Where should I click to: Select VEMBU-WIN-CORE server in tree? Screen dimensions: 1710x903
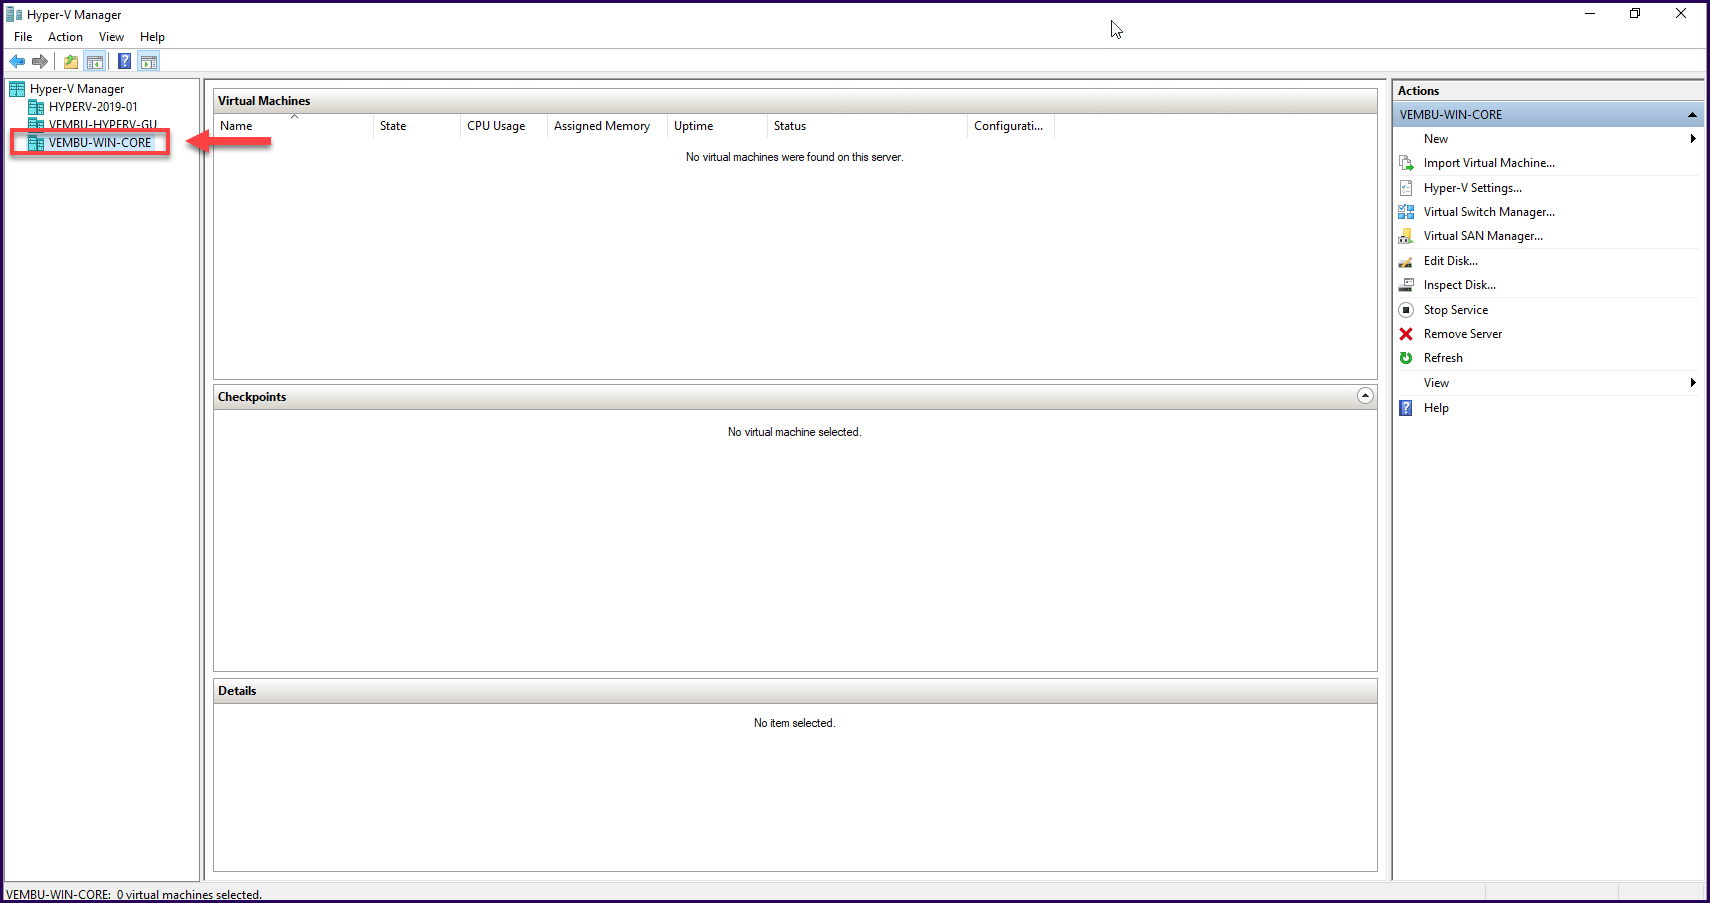[x=100, y=143]
